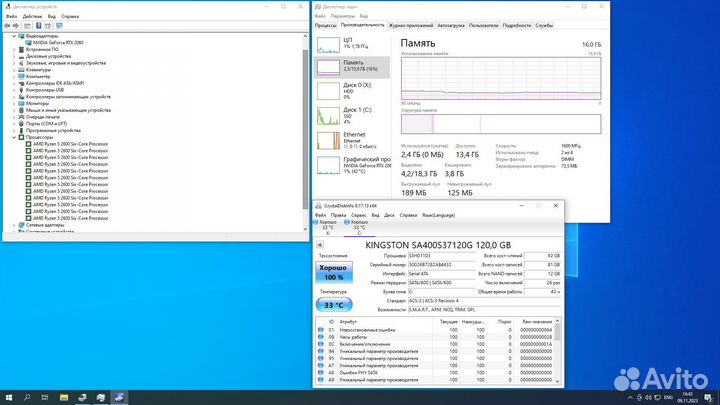This screenshot has width=720, height=405.
Task: Select the ЦП performance graph thumbnail
Action: point(328,45)
